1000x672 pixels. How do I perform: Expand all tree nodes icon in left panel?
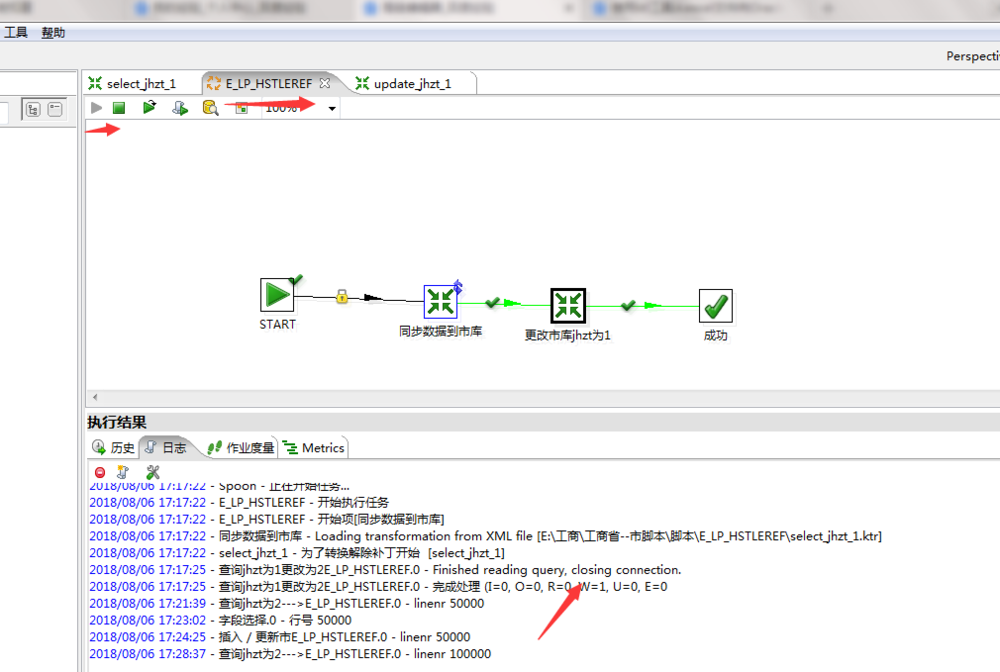(33, 109)
